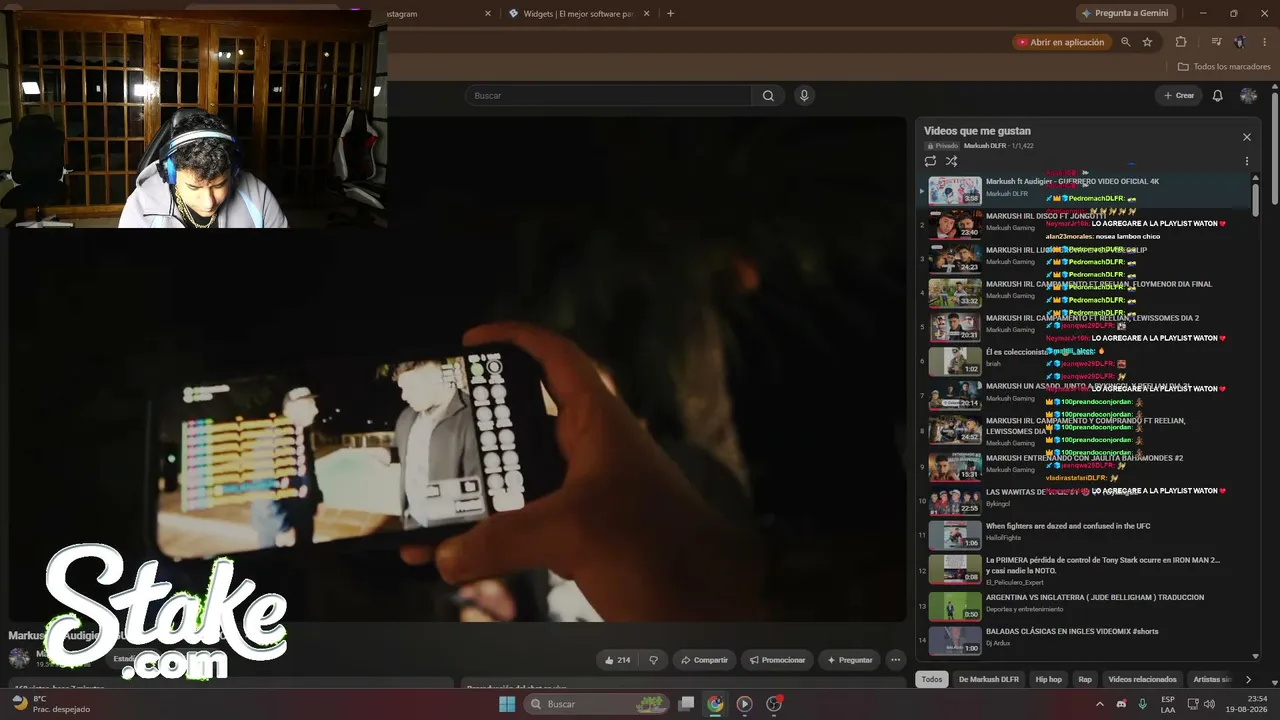Show more filter chips with right arrow

[1248, 680]
